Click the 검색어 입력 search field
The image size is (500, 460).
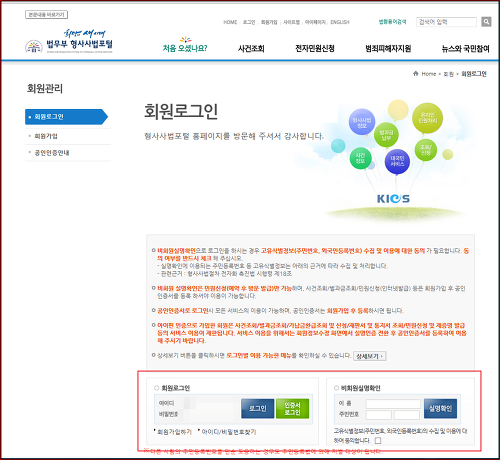tap(446, 22)
